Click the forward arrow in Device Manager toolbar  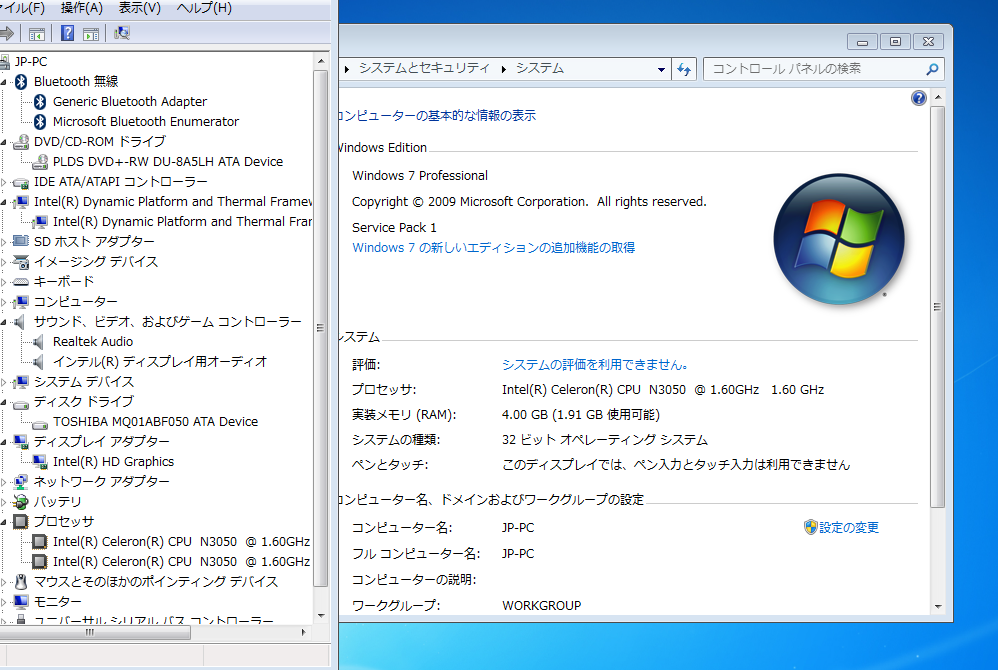6,33
